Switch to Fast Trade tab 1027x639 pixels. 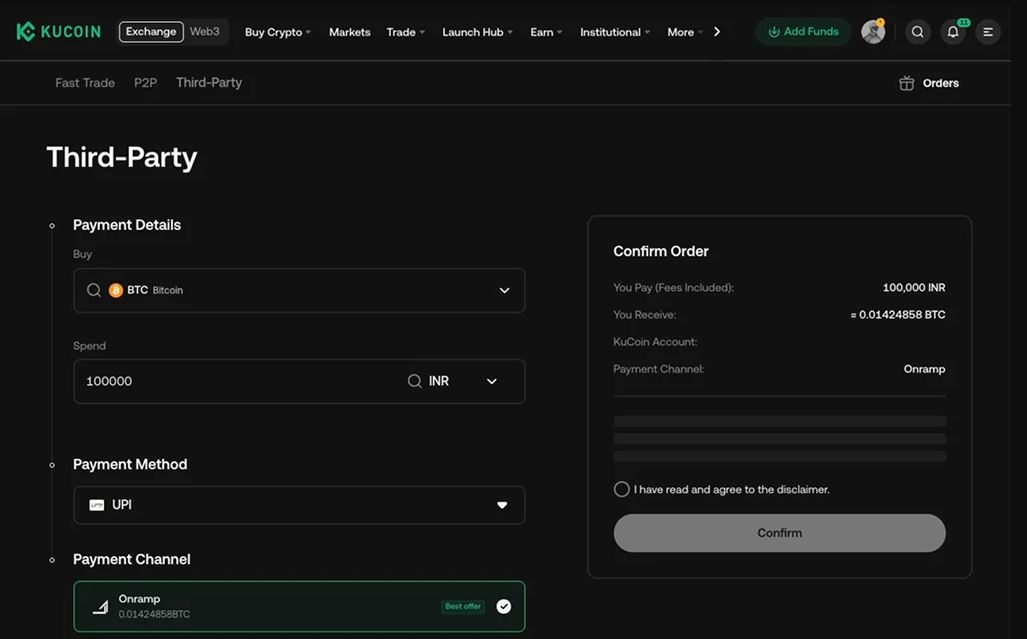pyautogui.click(x=85, y=82)
